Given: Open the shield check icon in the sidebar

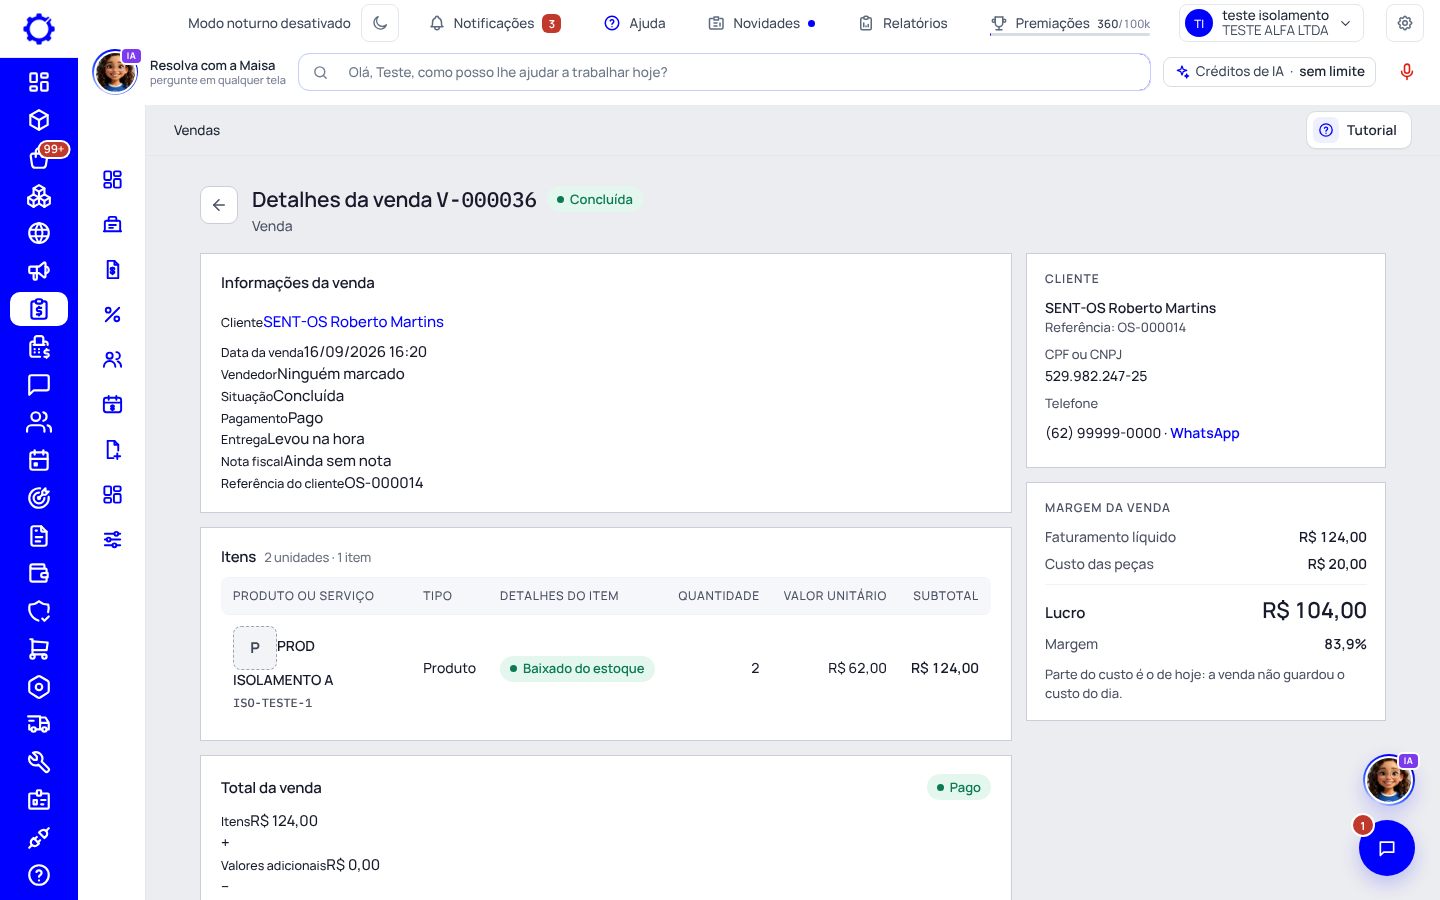Looking at the screenshot, I should 39,611.
